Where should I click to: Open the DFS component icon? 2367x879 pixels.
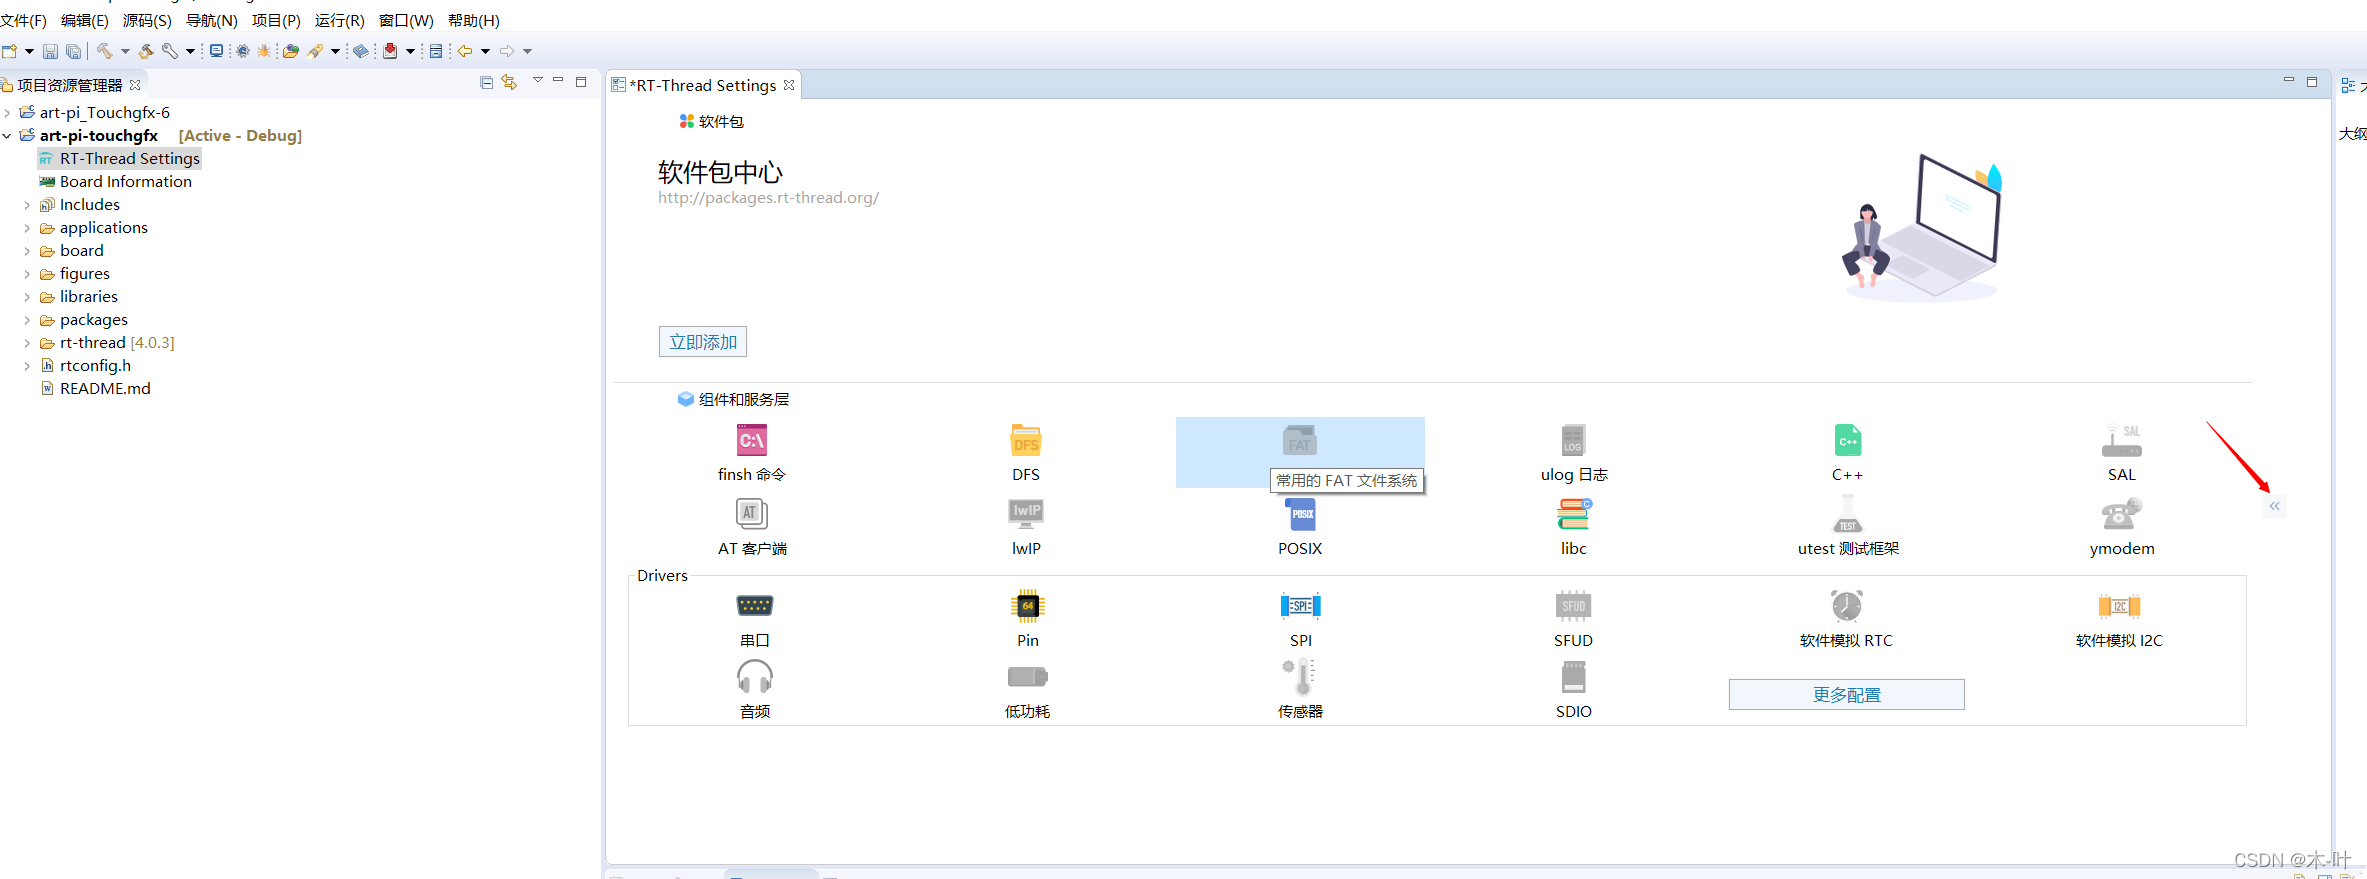point(1026,441)
